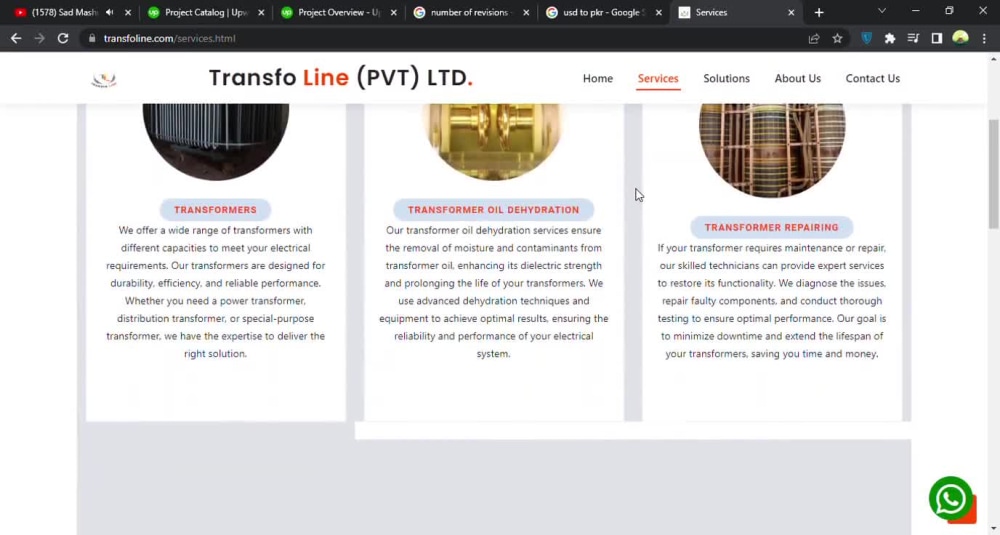1000x535 pixels.
Task: Close the usd to pkr Google tab
Action: (659, 12)
